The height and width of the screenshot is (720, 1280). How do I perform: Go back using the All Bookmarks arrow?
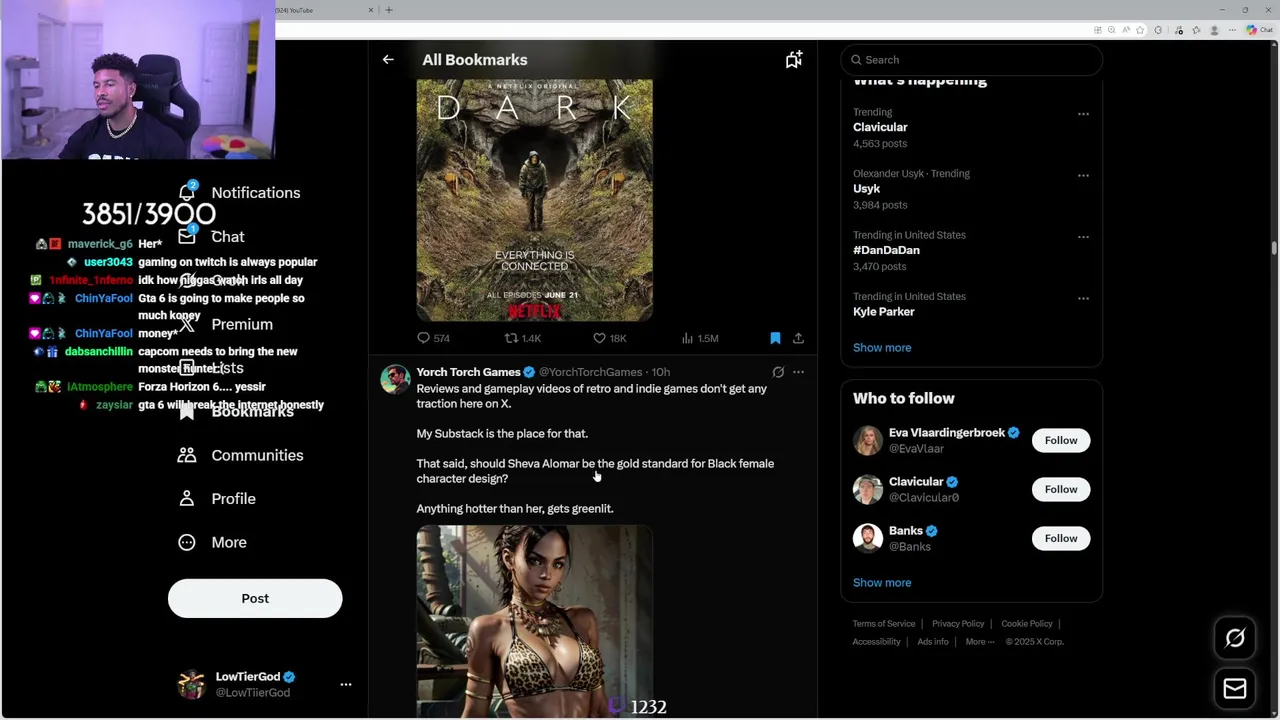[388, 60]
